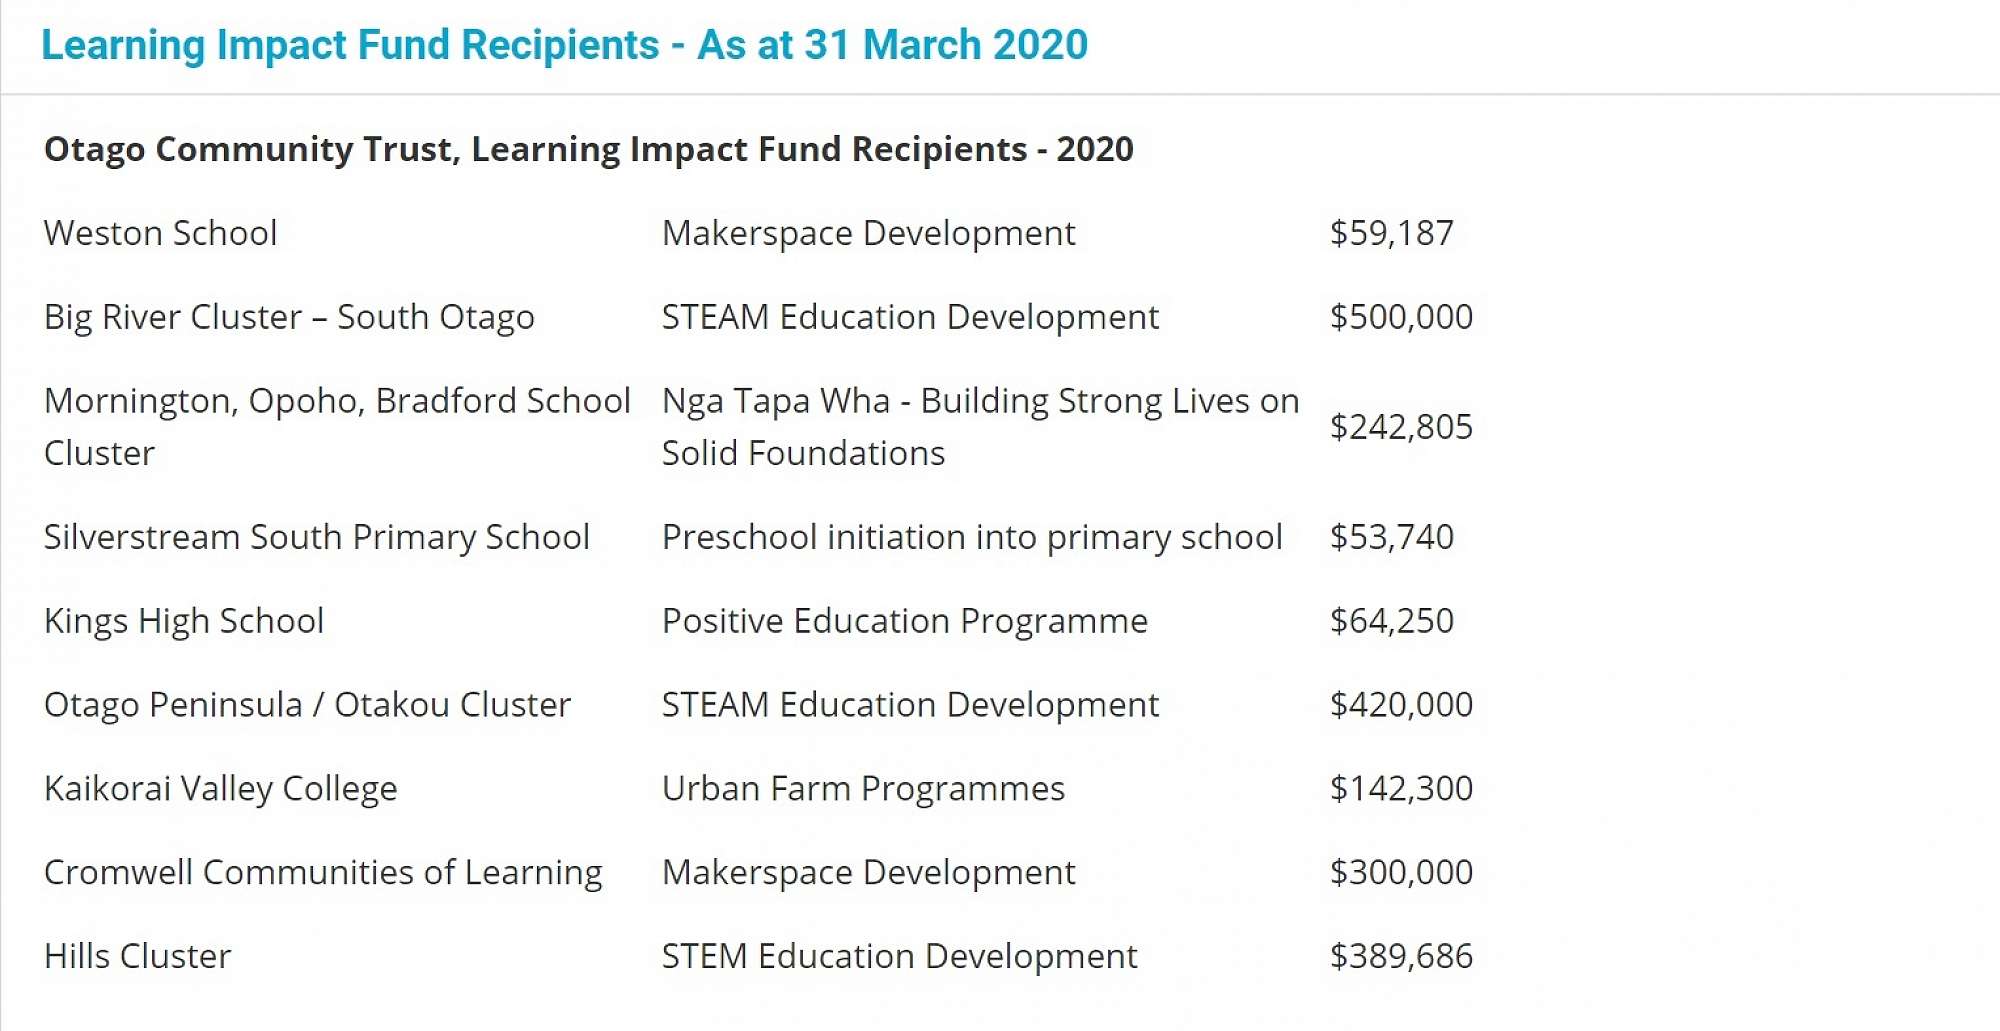2000x1031 pixels.
Task: Click the Kings High School entry
Action: tap(184, 621)
